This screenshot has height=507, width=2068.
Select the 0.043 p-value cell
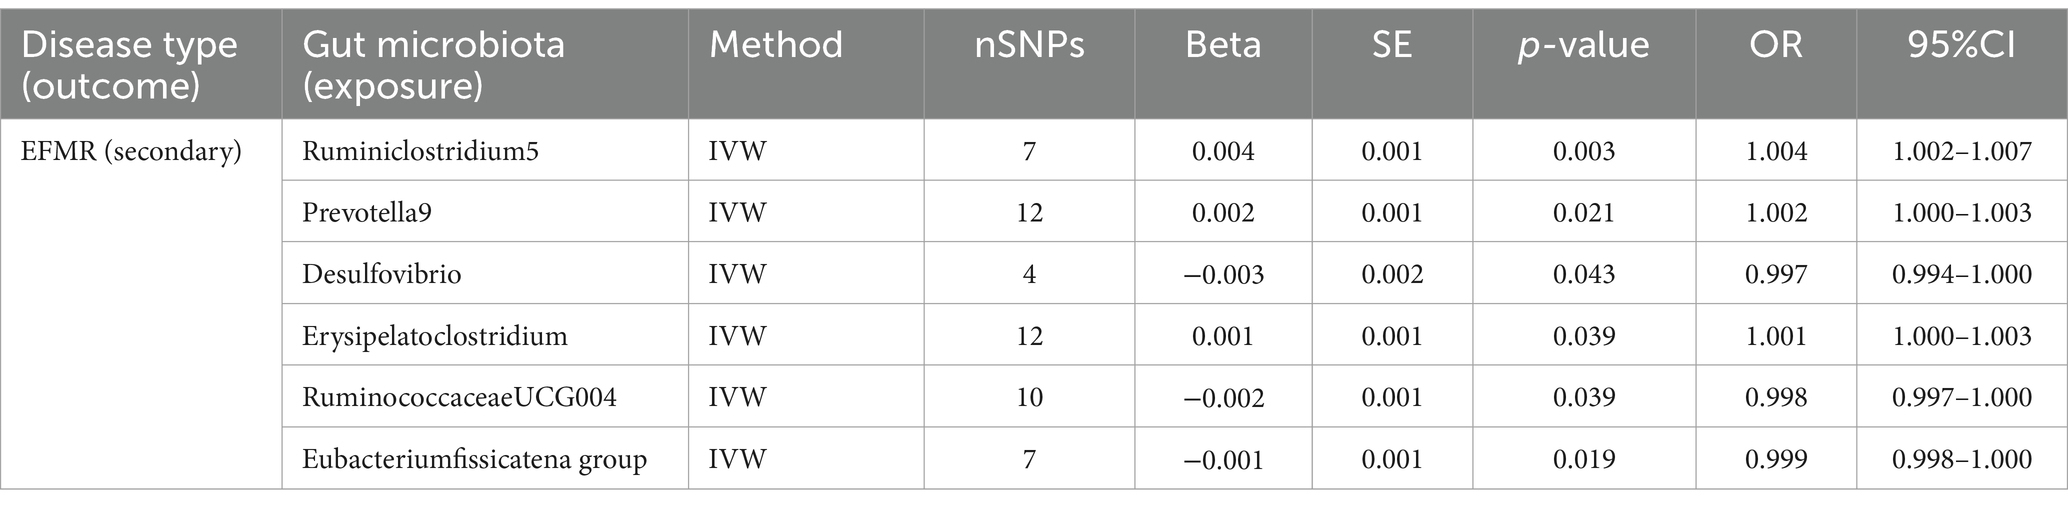pyautogui.click(x=1584, y=274)
